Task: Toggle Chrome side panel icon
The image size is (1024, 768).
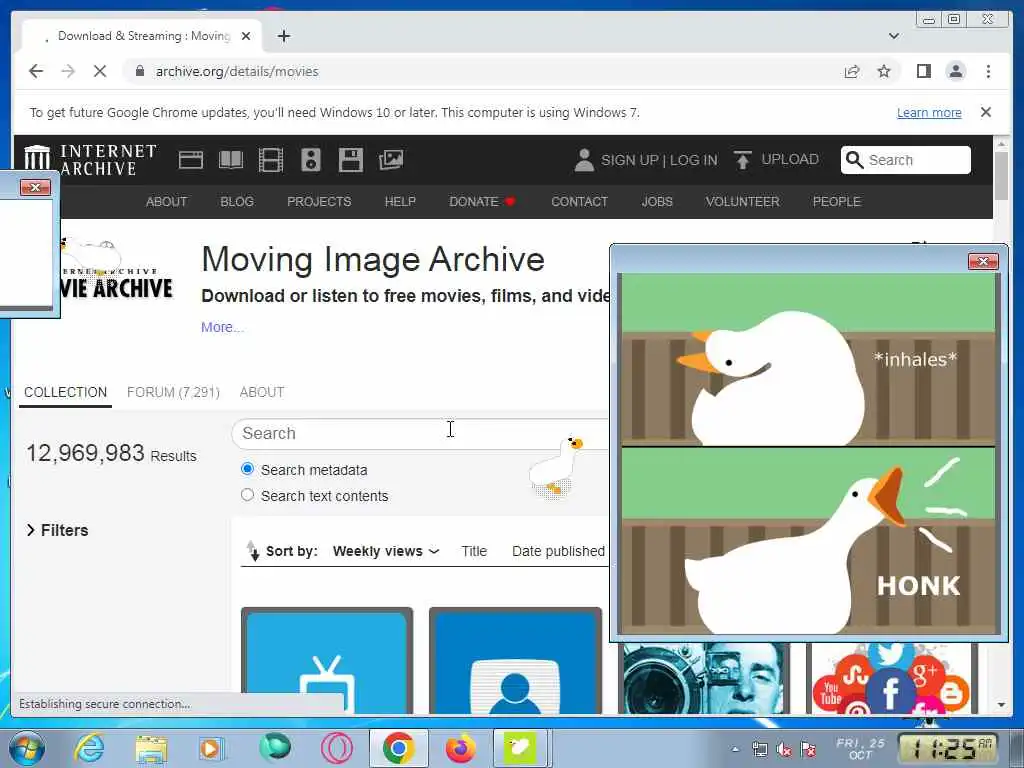Action: pos(923,71)
